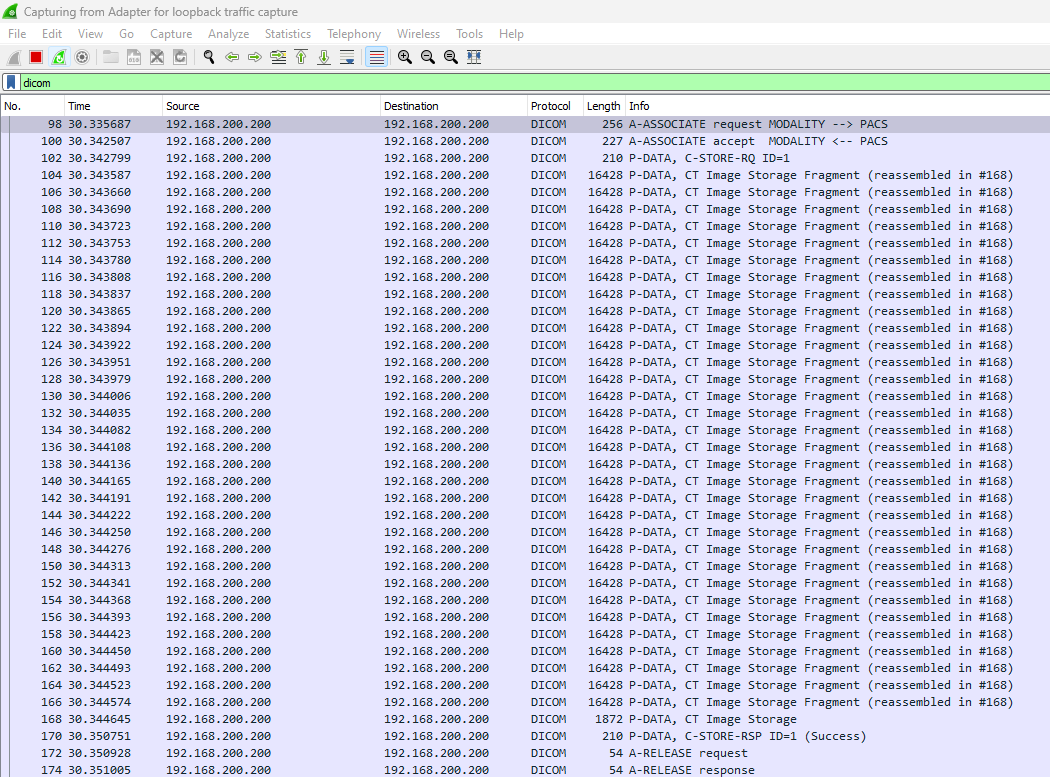Open the display filter bookmark menu

(11, 83)
